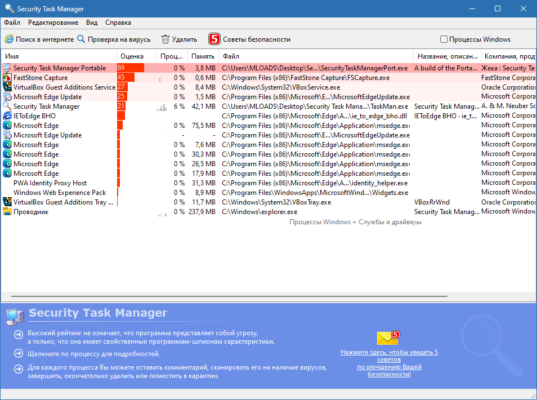Viewport: 537px width, 400px height.
Task: Click the Поиск в интернете button
Action: pos(39,39)
